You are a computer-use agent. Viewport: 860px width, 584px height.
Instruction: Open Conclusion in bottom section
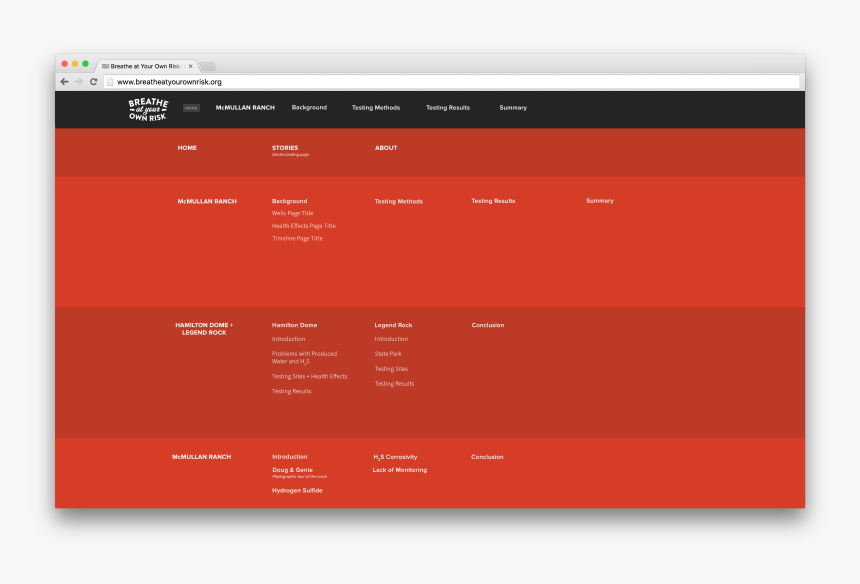click(x=487, y=457)
